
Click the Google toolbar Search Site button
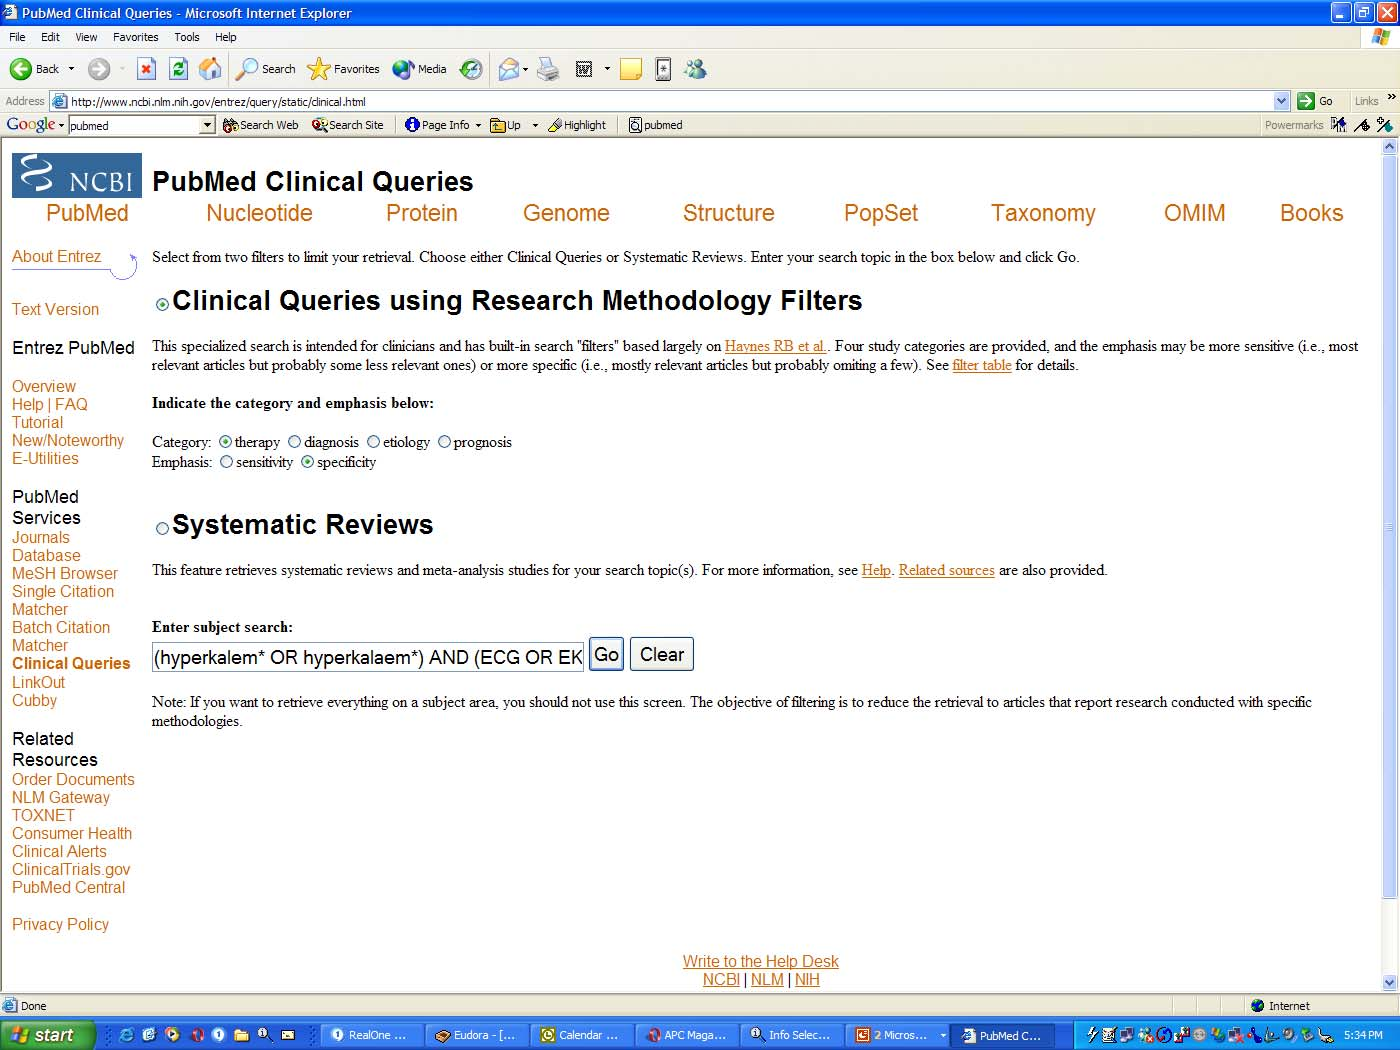tap(348, 125)
